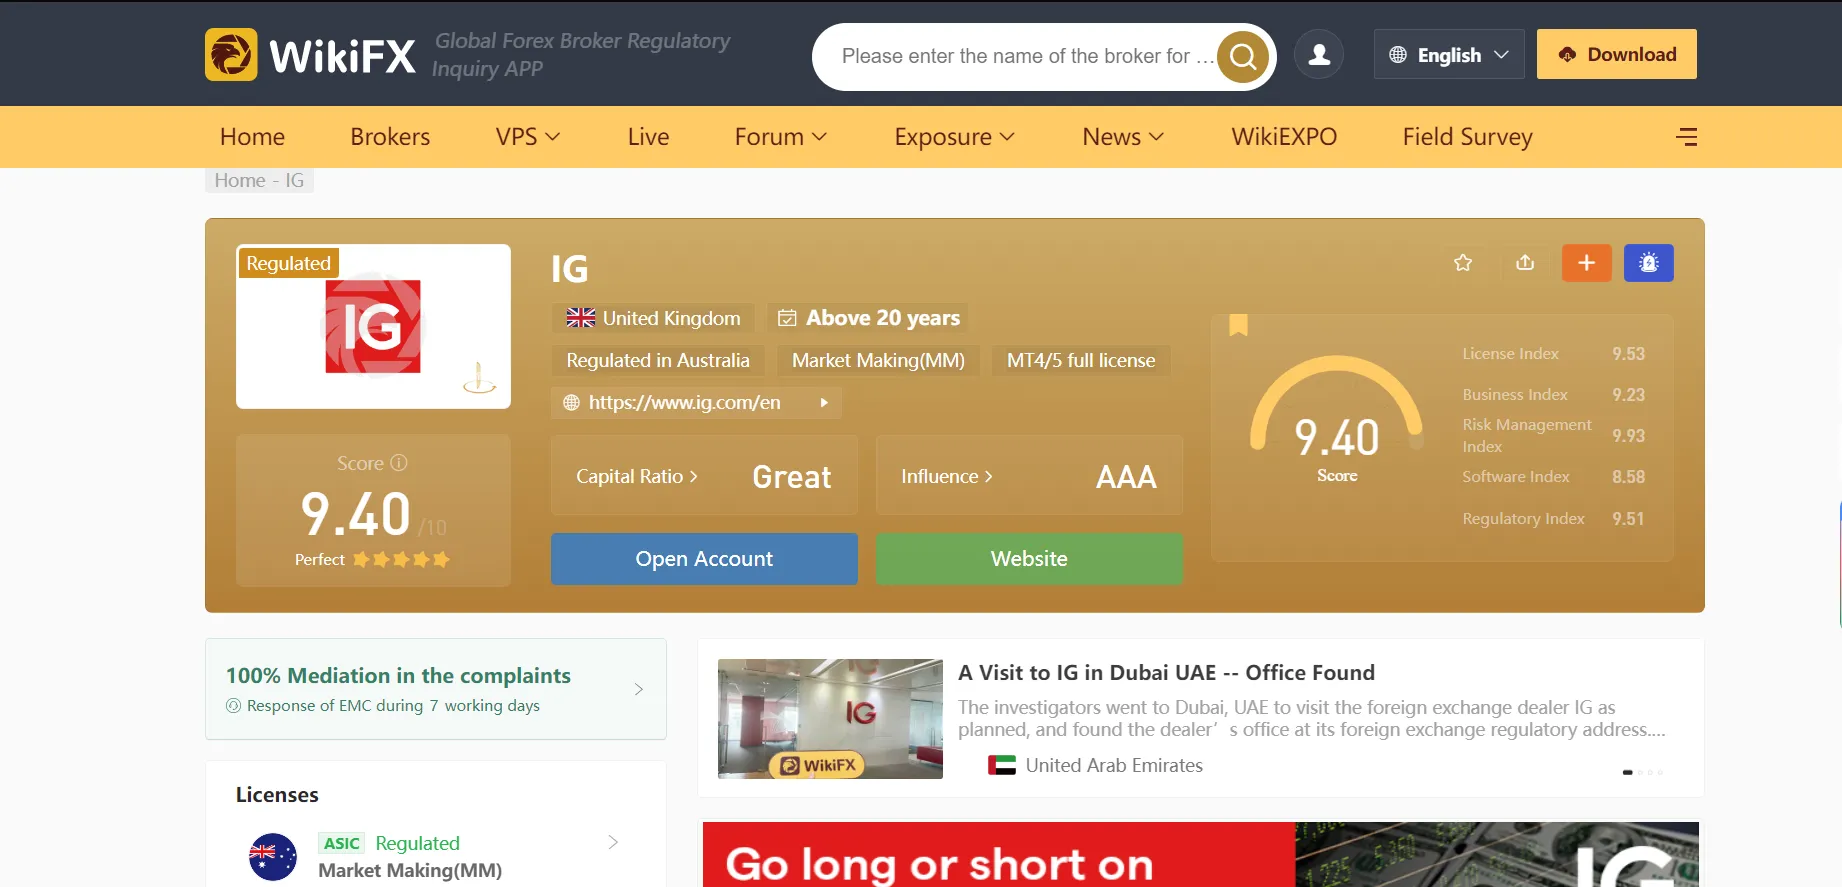Screen dimensions: 1842x887
Task: Click Home in the breadcrumb
Action: click(240, 181)
